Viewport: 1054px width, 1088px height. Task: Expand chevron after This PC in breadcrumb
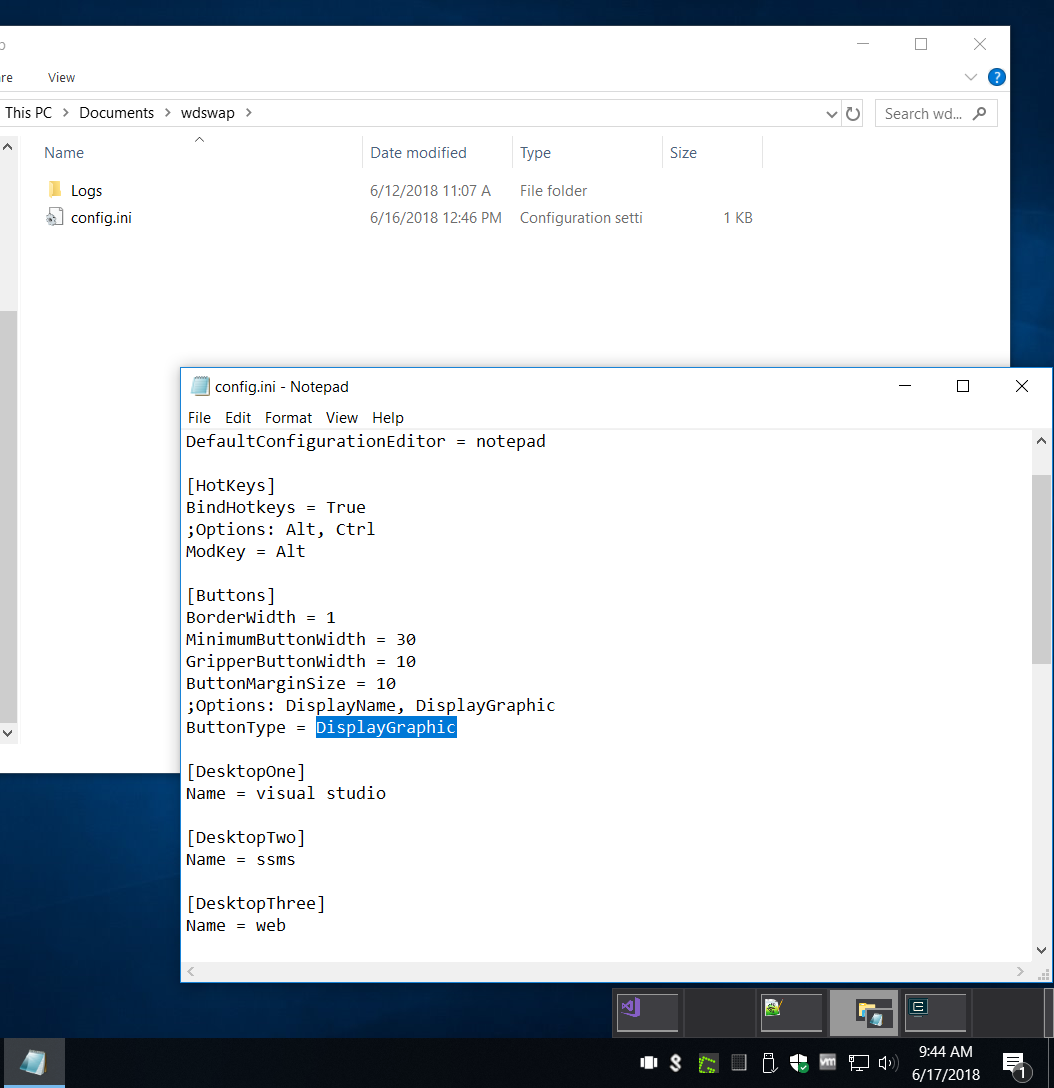(x=65, y=112)
